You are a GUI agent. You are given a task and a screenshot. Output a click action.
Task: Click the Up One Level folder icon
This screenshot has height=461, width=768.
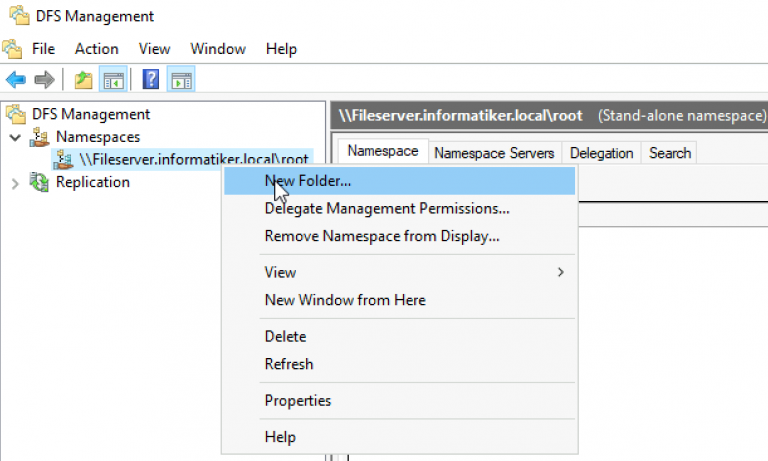click(83, 80)
